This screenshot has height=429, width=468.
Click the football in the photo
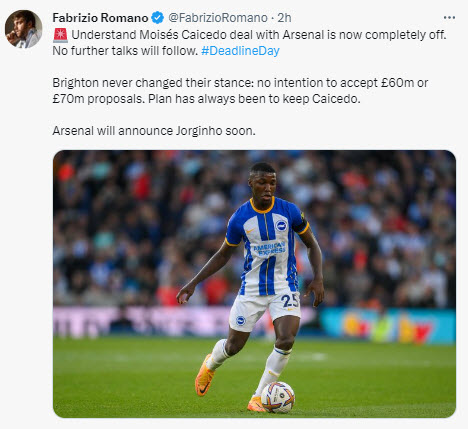tap(278, 397)
